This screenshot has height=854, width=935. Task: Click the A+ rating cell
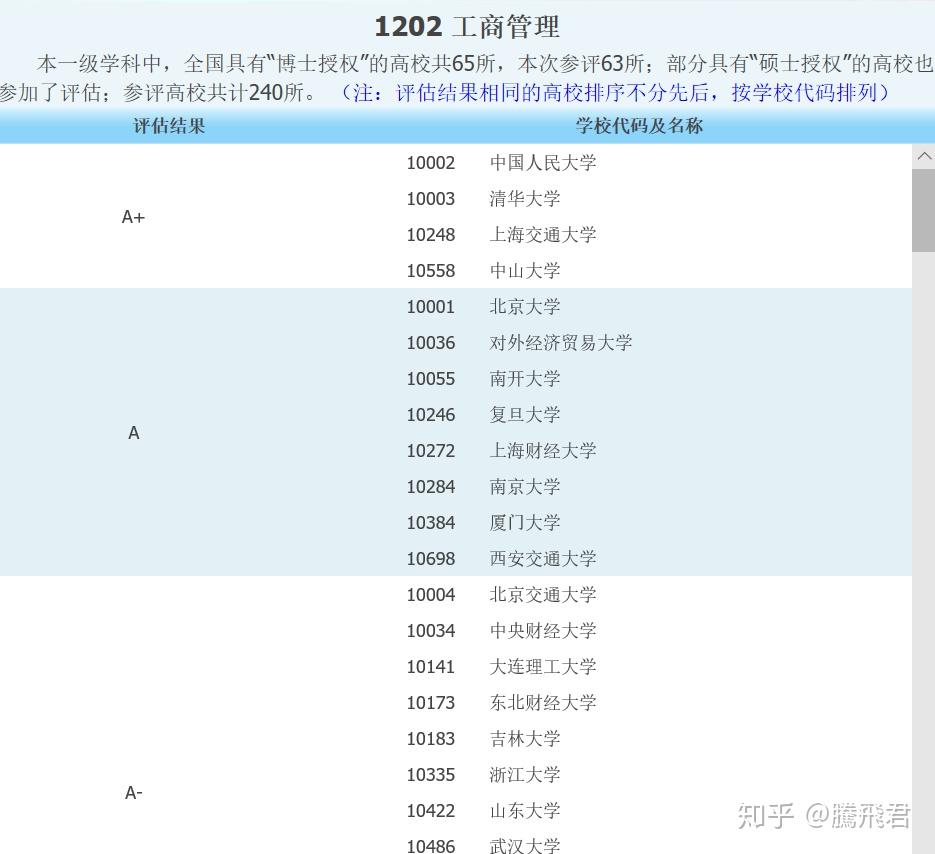[x=134, y=217]
